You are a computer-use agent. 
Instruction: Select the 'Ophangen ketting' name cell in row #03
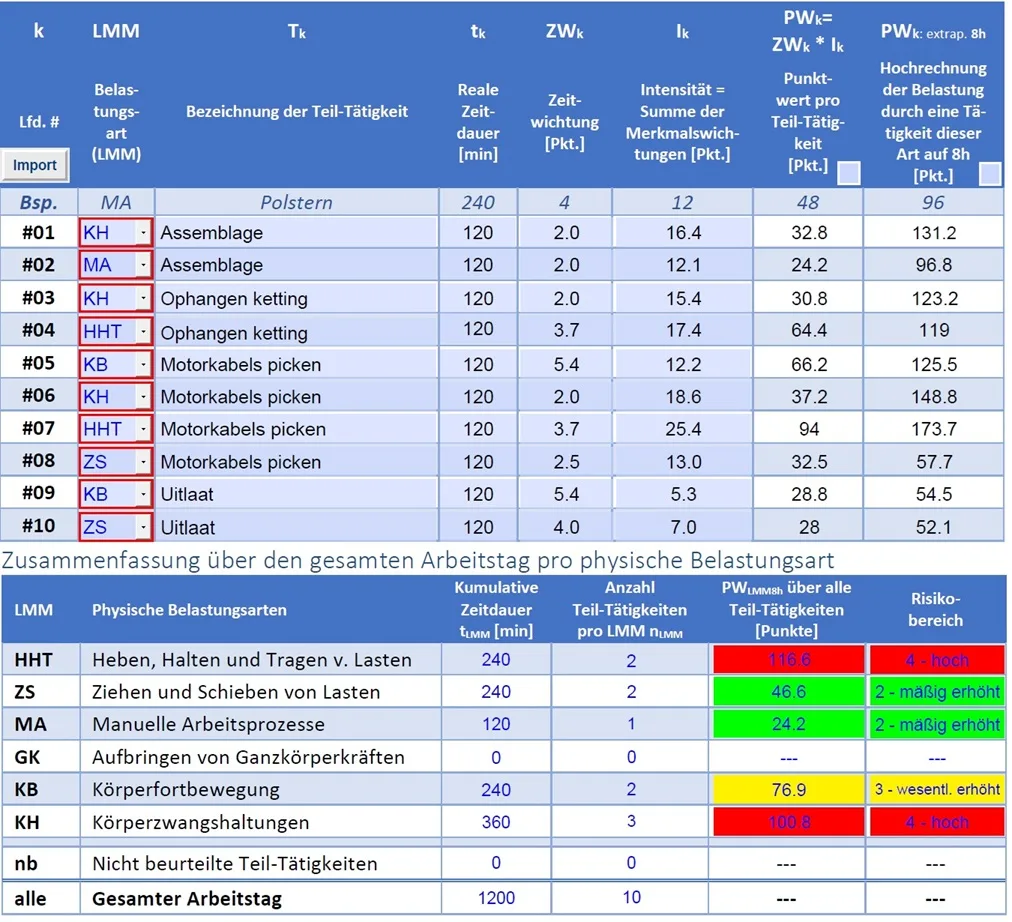(x=297, y=298)
